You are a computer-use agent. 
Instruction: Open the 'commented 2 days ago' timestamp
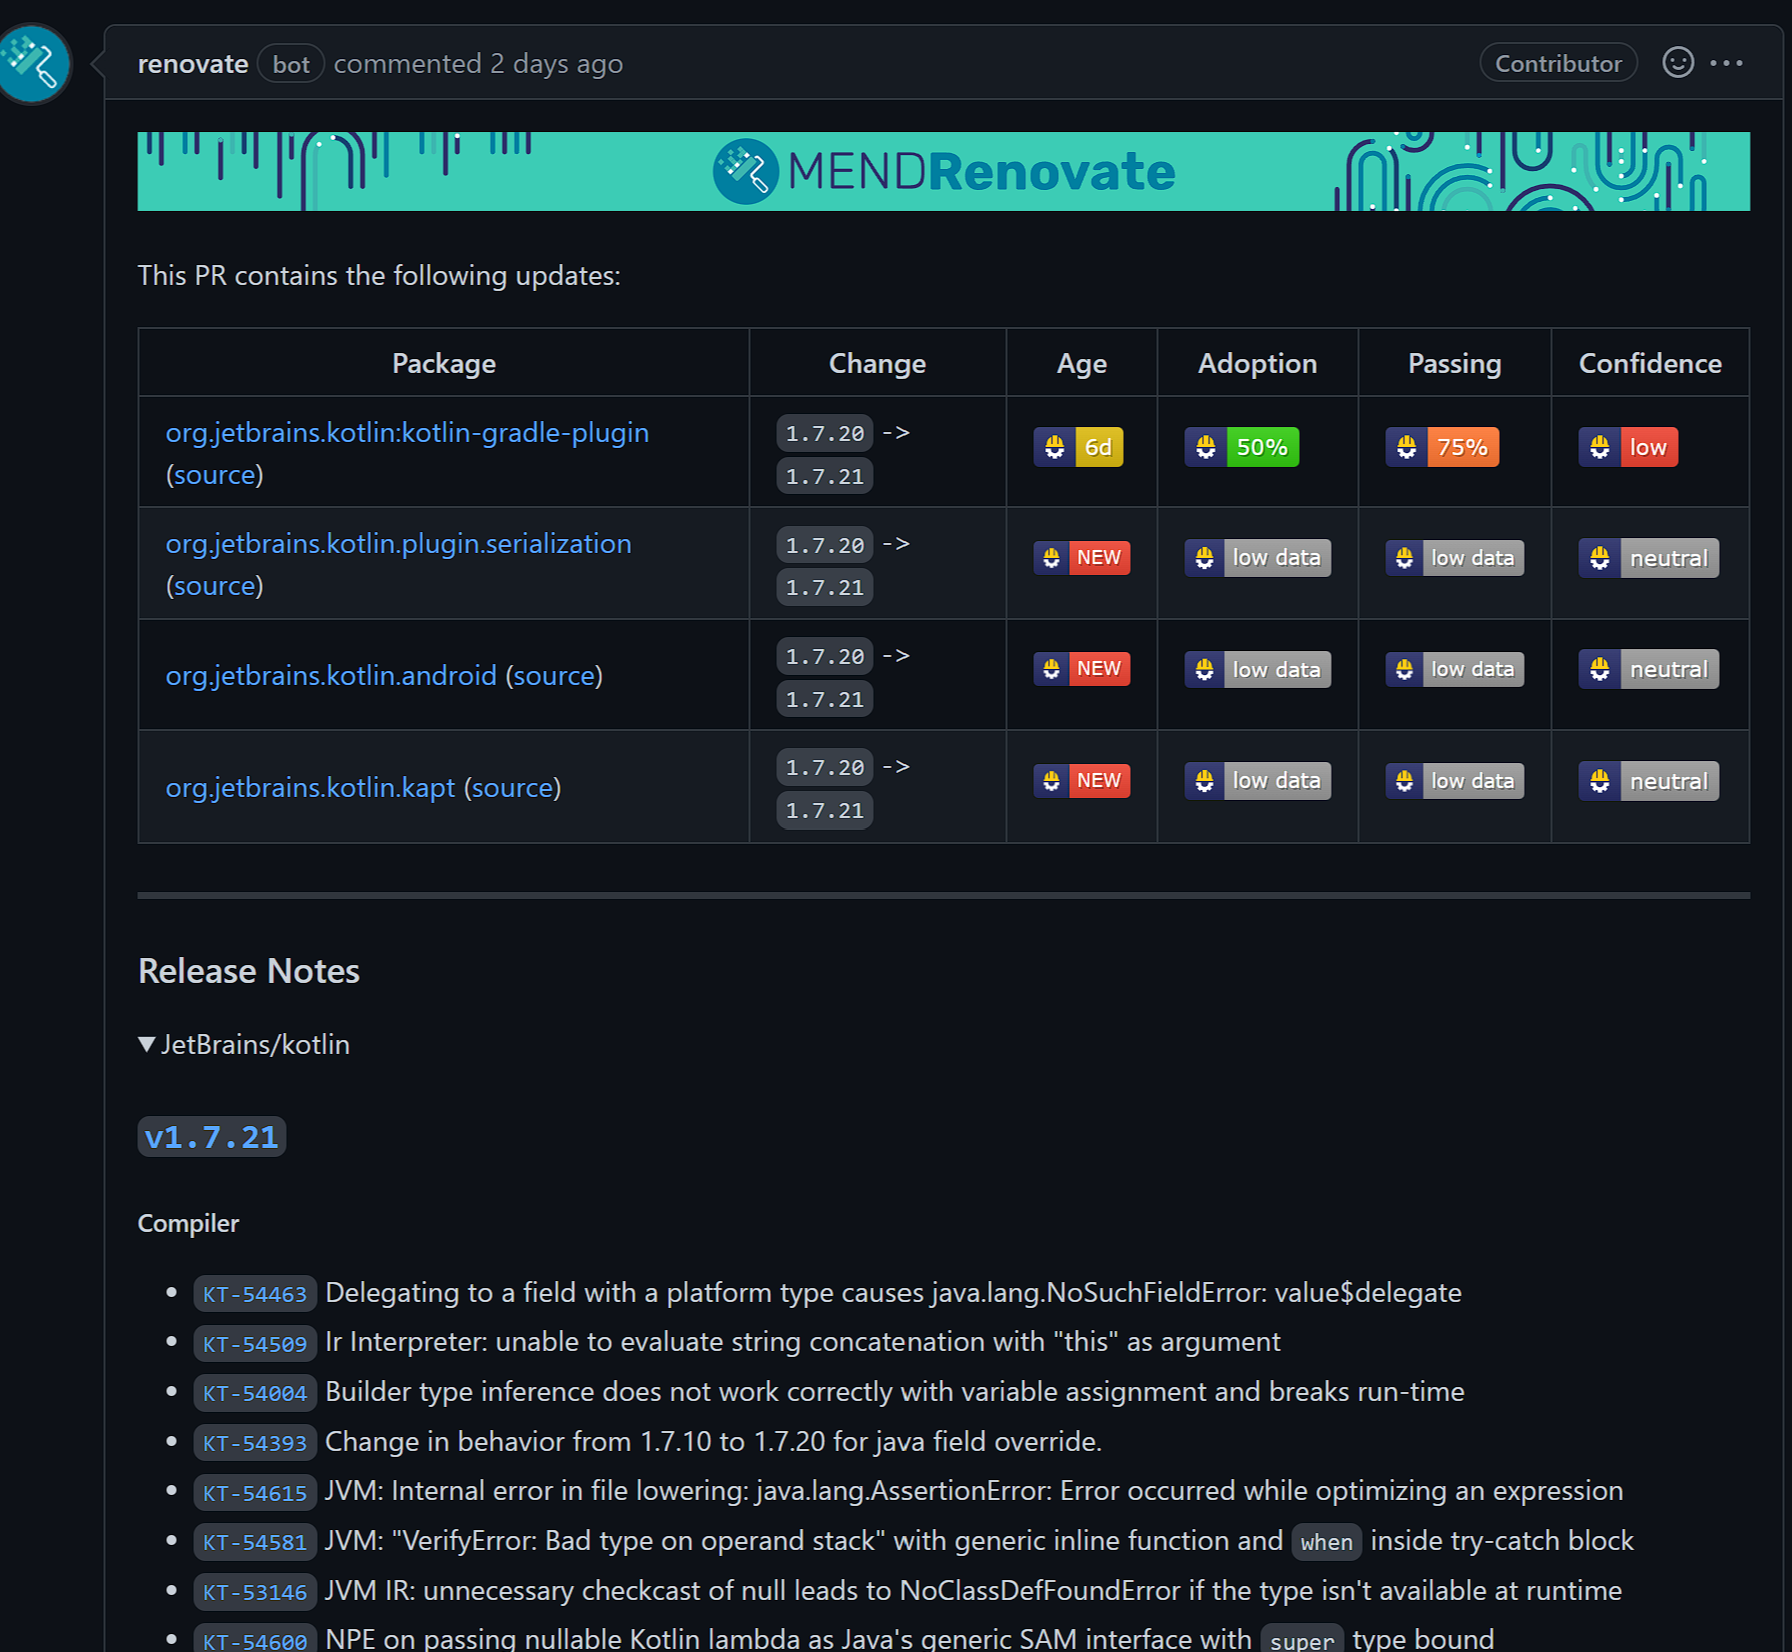tap(478, 64)
